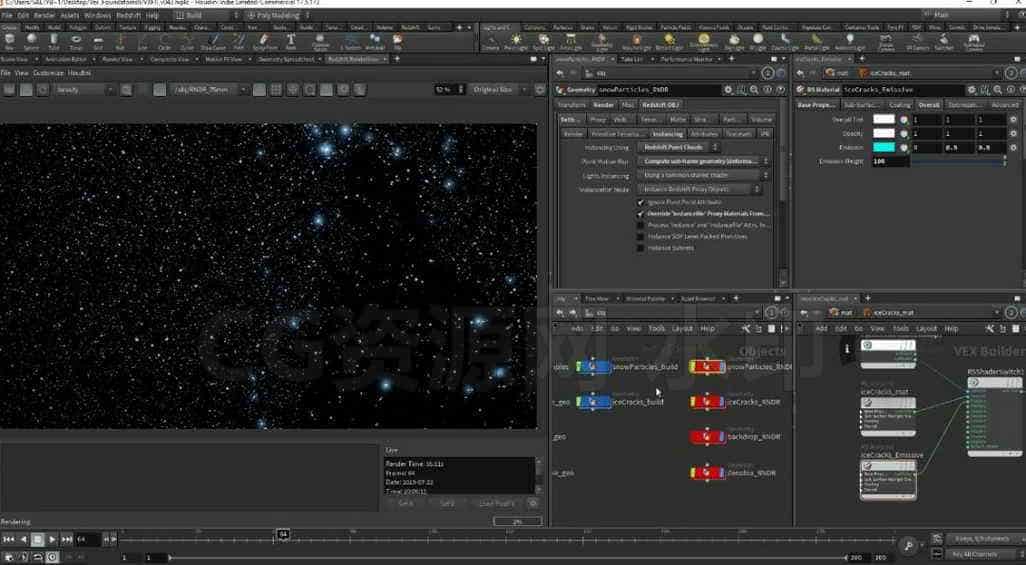Click the iceCracks_RNDR red node
This screenshot has width=1026, height=565.
click(x=707, y=402)
